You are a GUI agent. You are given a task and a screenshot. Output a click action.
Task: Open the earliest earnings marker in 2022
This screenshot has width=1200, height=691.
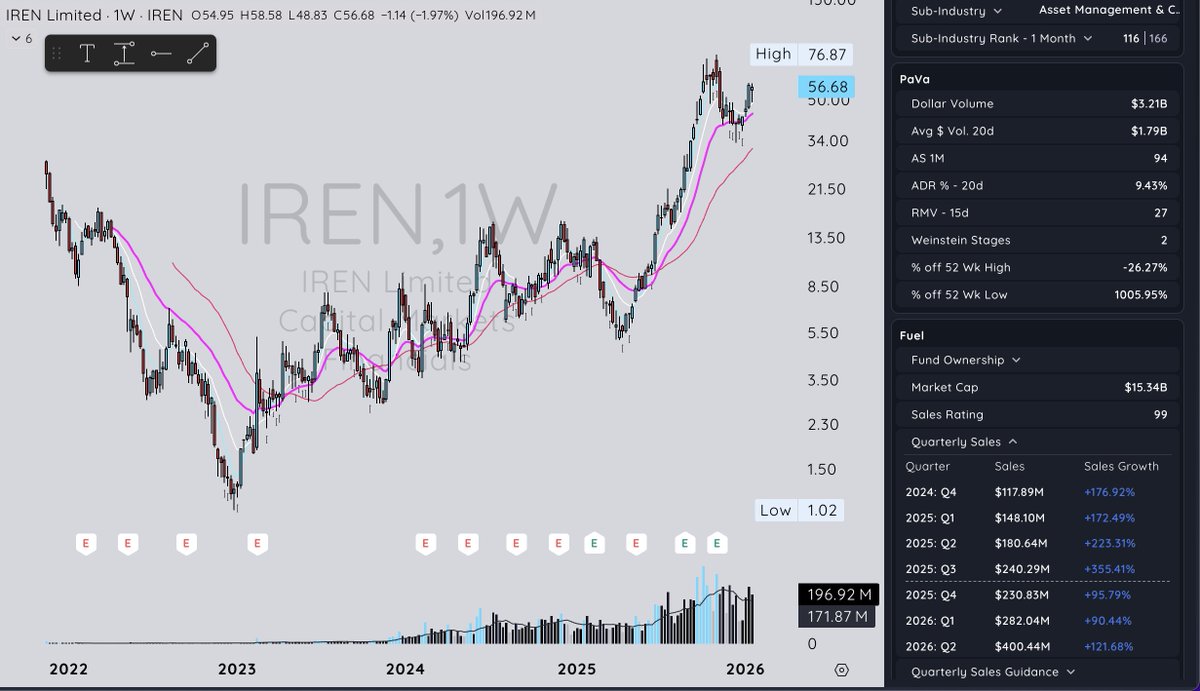87,543
